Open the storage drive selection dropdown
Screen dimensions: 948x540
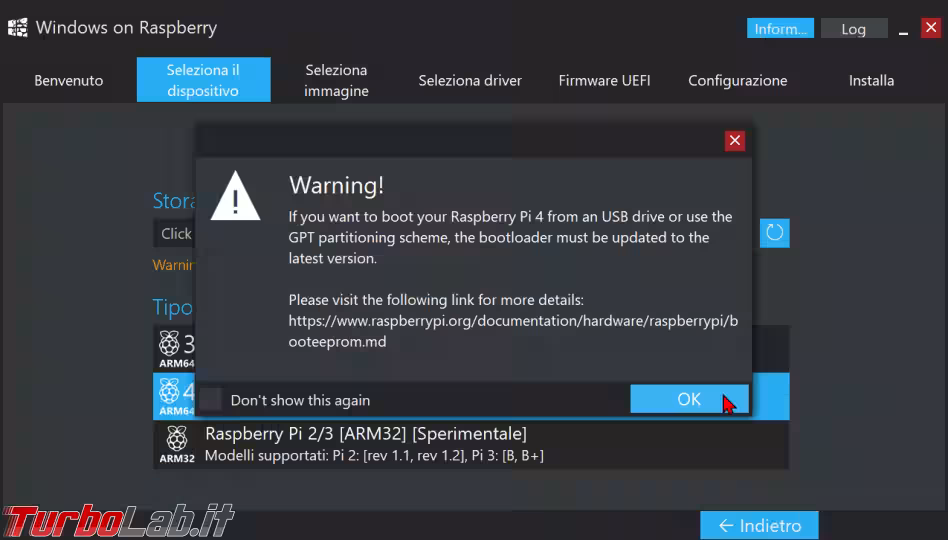click(x=174, y=233)
